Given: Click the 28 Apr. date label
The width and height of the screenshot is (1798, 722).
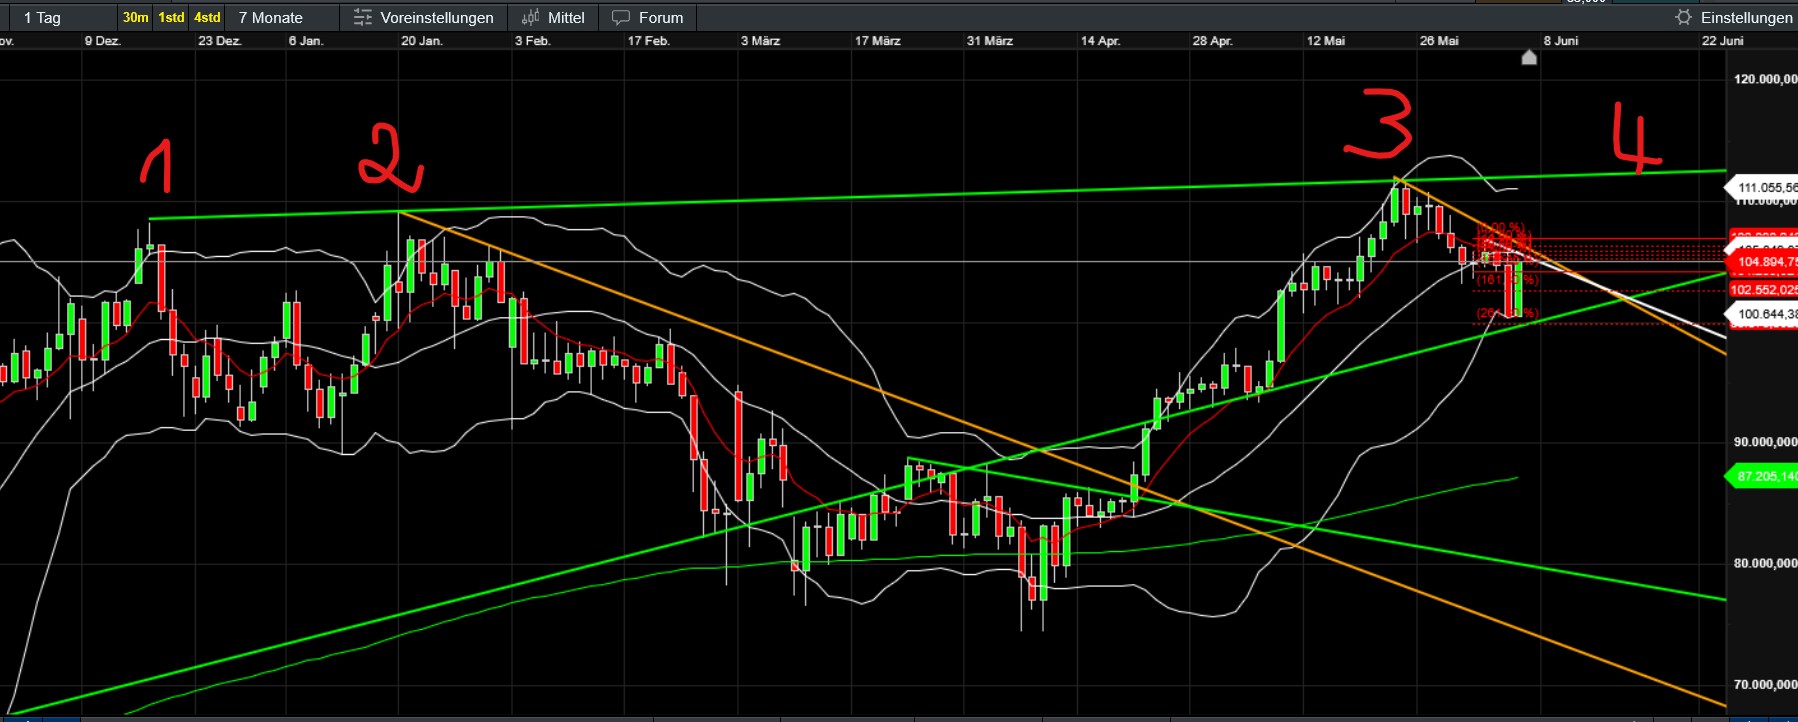Looking at the screenshot, I should pos(1212,41).
